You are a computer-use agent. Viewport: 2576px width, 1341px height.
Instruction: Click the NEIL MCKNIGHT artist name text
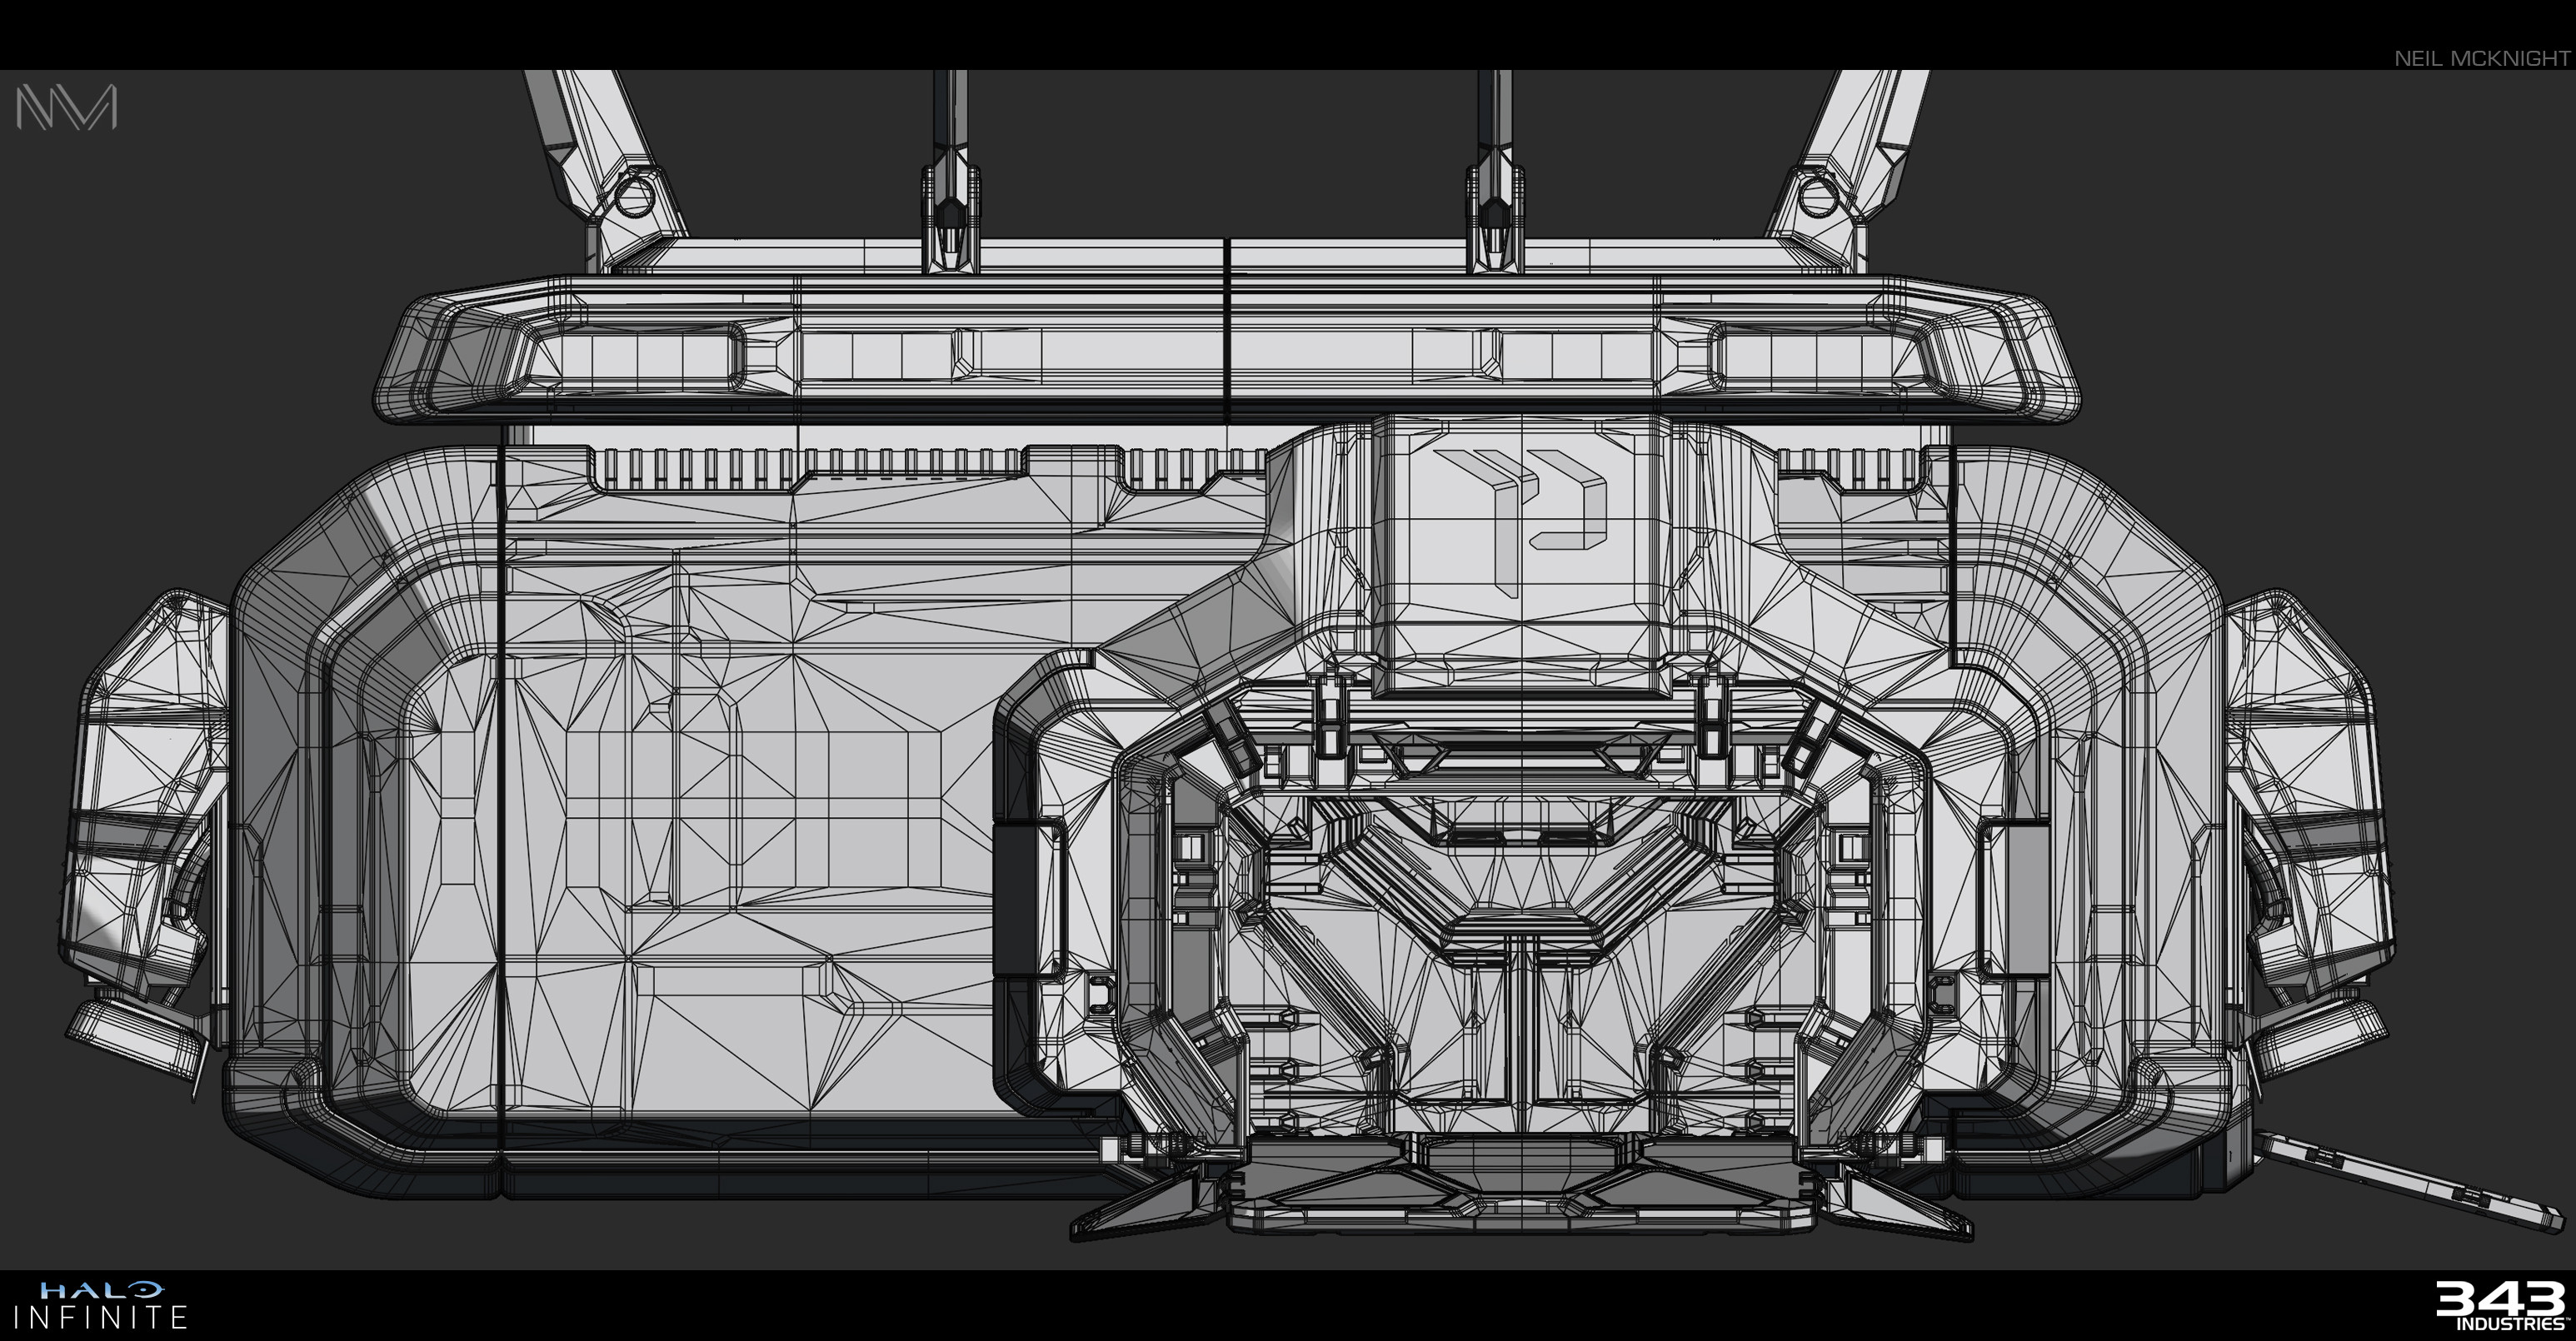tap(2481, 58)
